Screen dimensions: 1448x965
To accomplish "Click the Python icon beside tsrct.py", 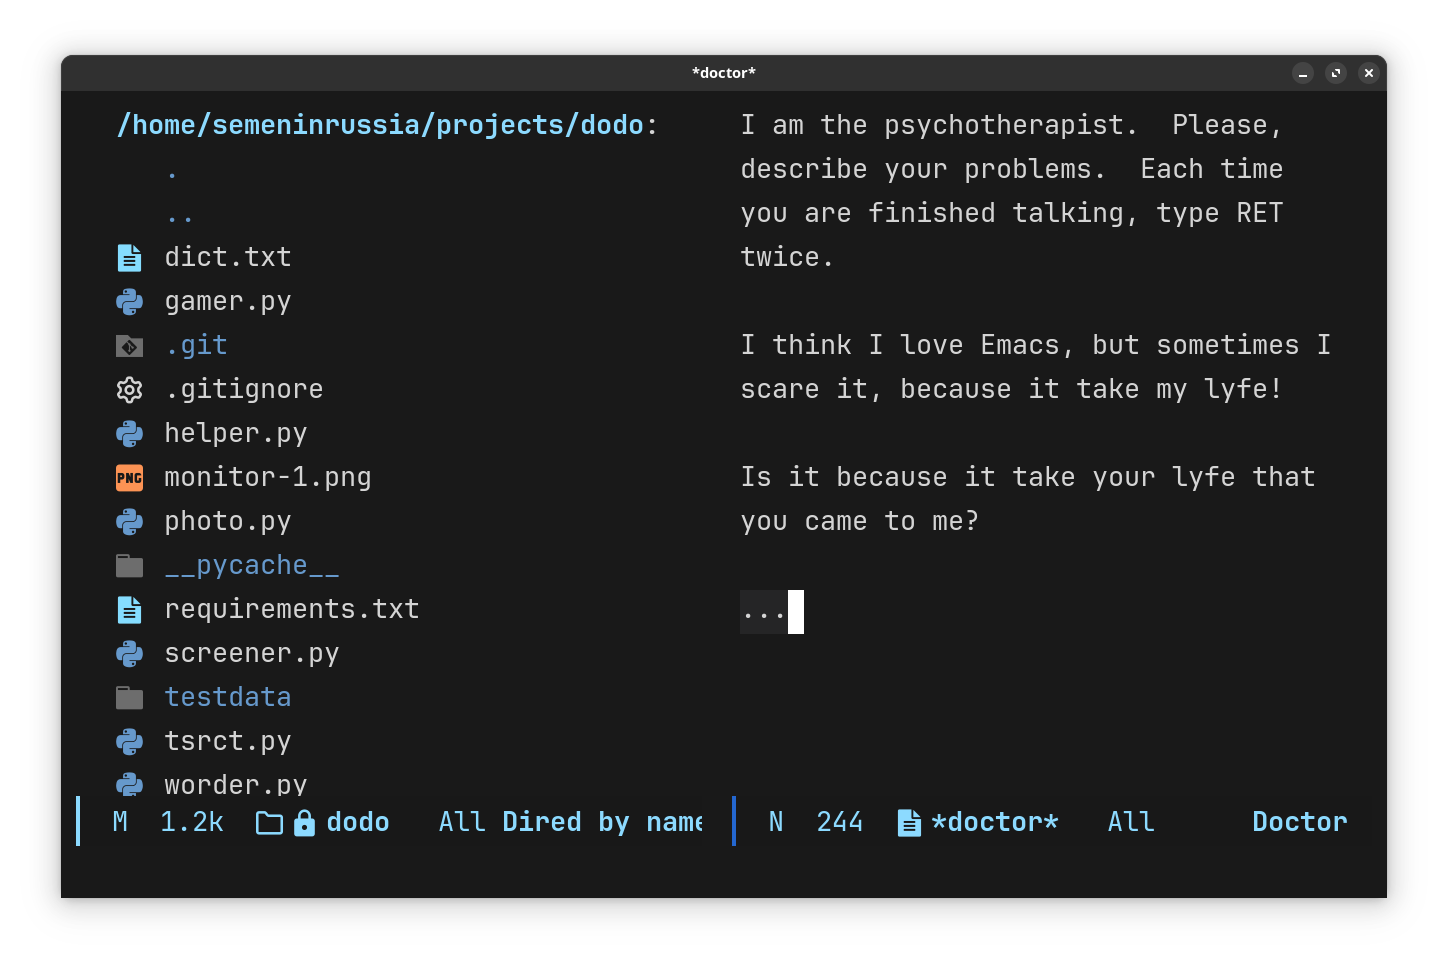I will [x=129, y=742].
